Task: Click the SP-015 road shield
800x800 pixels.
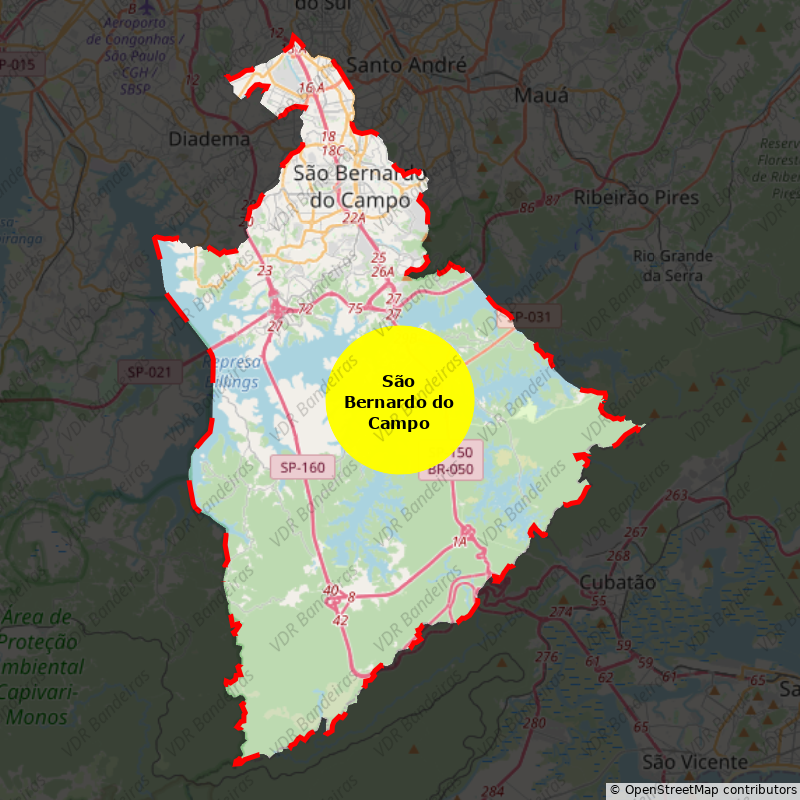Action: [x=17, y=65]
